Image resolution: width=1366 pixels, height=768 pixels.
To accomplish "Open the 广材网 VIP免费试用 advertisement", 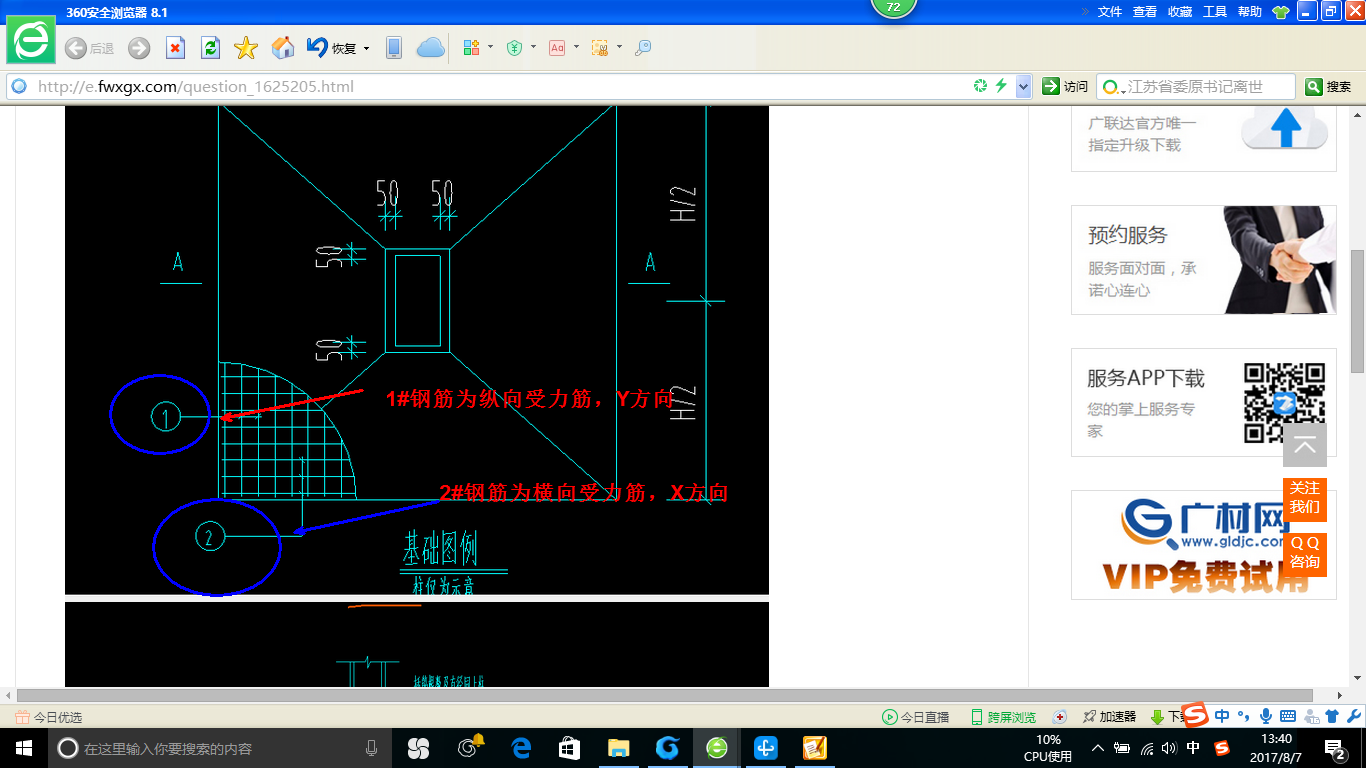I will (x=1204, y=545).
